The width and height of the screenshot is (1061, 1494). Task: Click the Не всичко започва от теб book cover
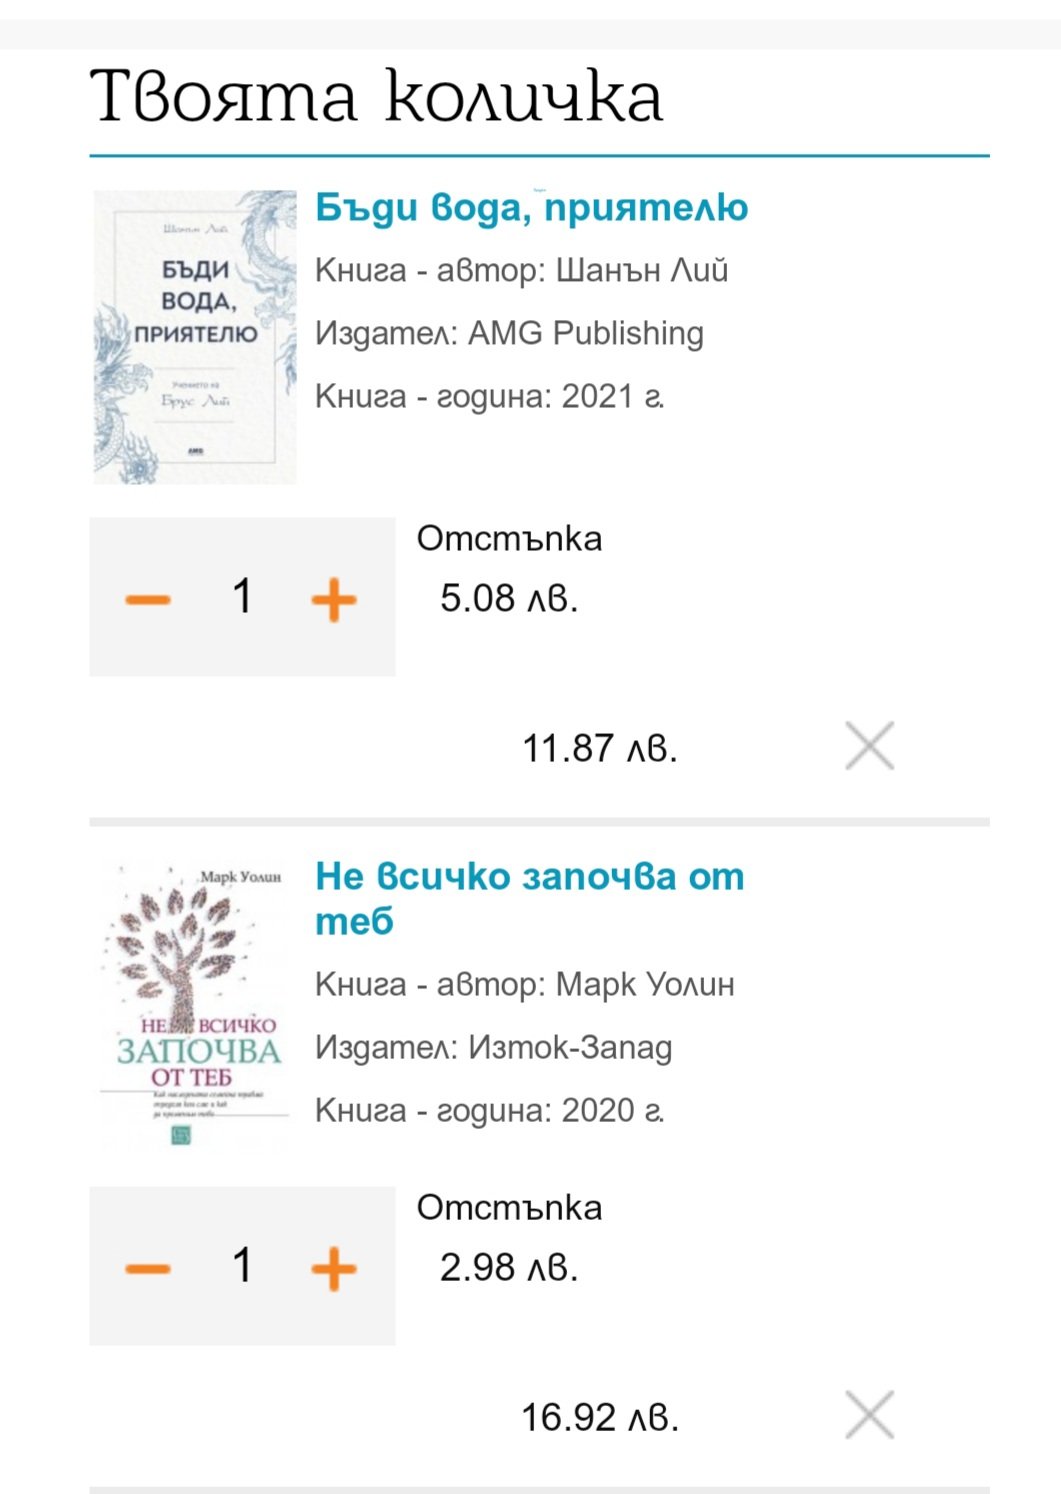tap(195, 1005)
